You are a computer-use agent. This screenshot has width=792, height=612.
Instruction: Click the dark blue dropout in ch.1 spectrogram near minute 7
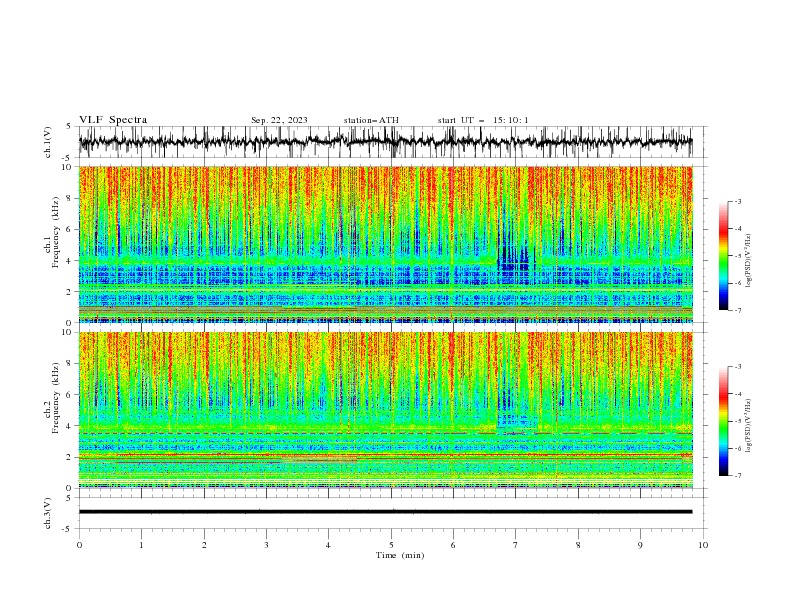coord(515,258)
